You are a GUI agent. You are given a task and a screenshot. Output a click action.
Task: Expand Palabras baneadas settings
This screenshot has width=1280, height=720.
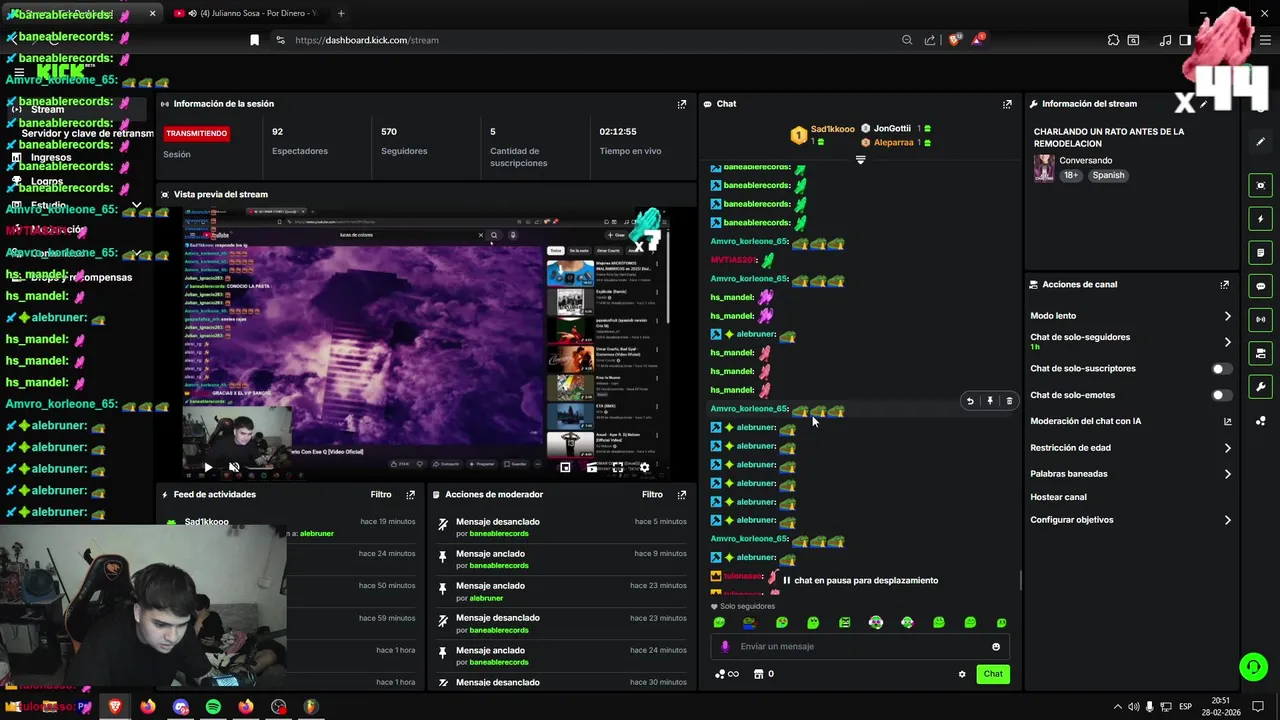pyautogui.click(x=1227, y=474)
